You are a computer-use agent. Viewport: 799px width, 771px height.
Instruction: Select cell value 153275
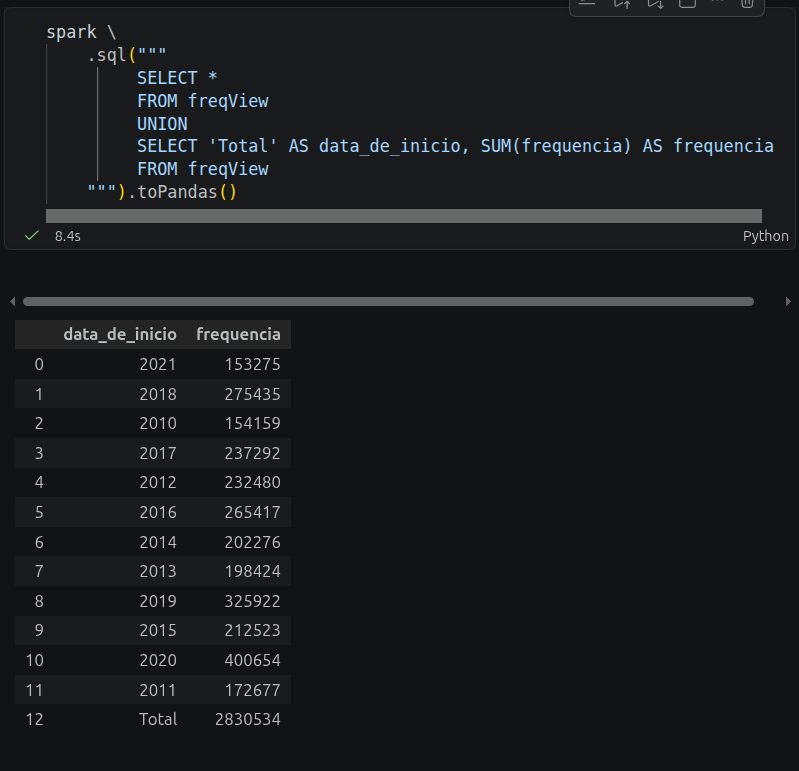click(252, 364)
